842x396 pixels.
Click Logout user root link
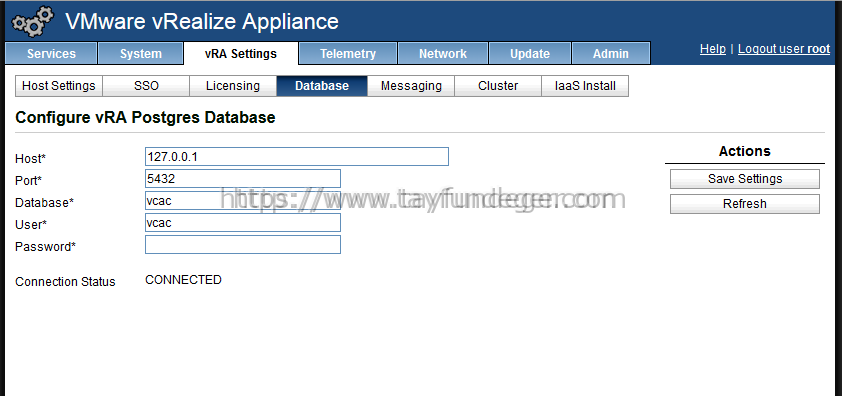click(784, 49)
